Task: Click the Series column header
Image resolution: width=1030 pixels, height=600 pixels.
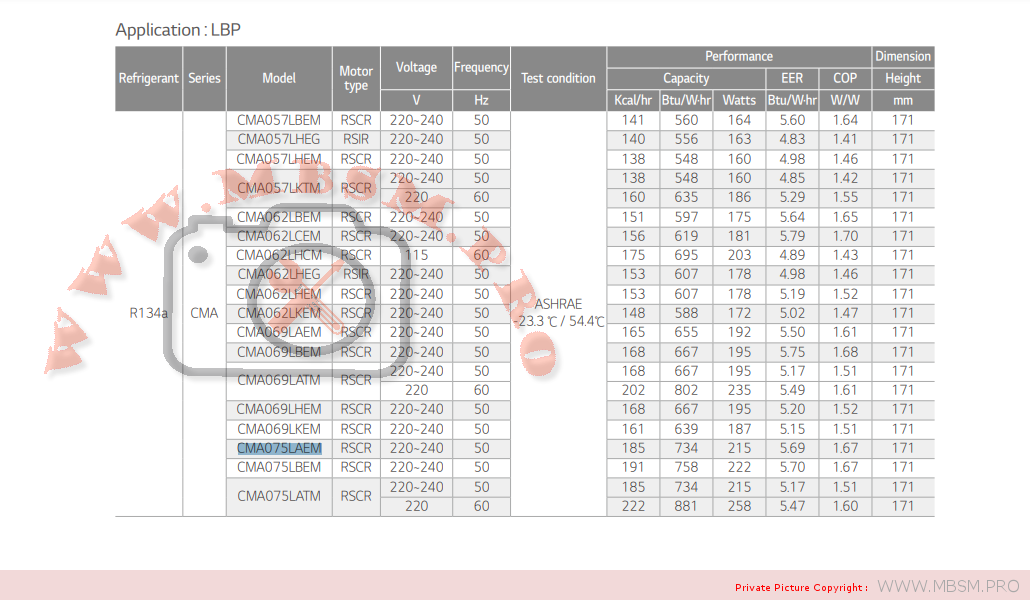Action: click(204, 78)
